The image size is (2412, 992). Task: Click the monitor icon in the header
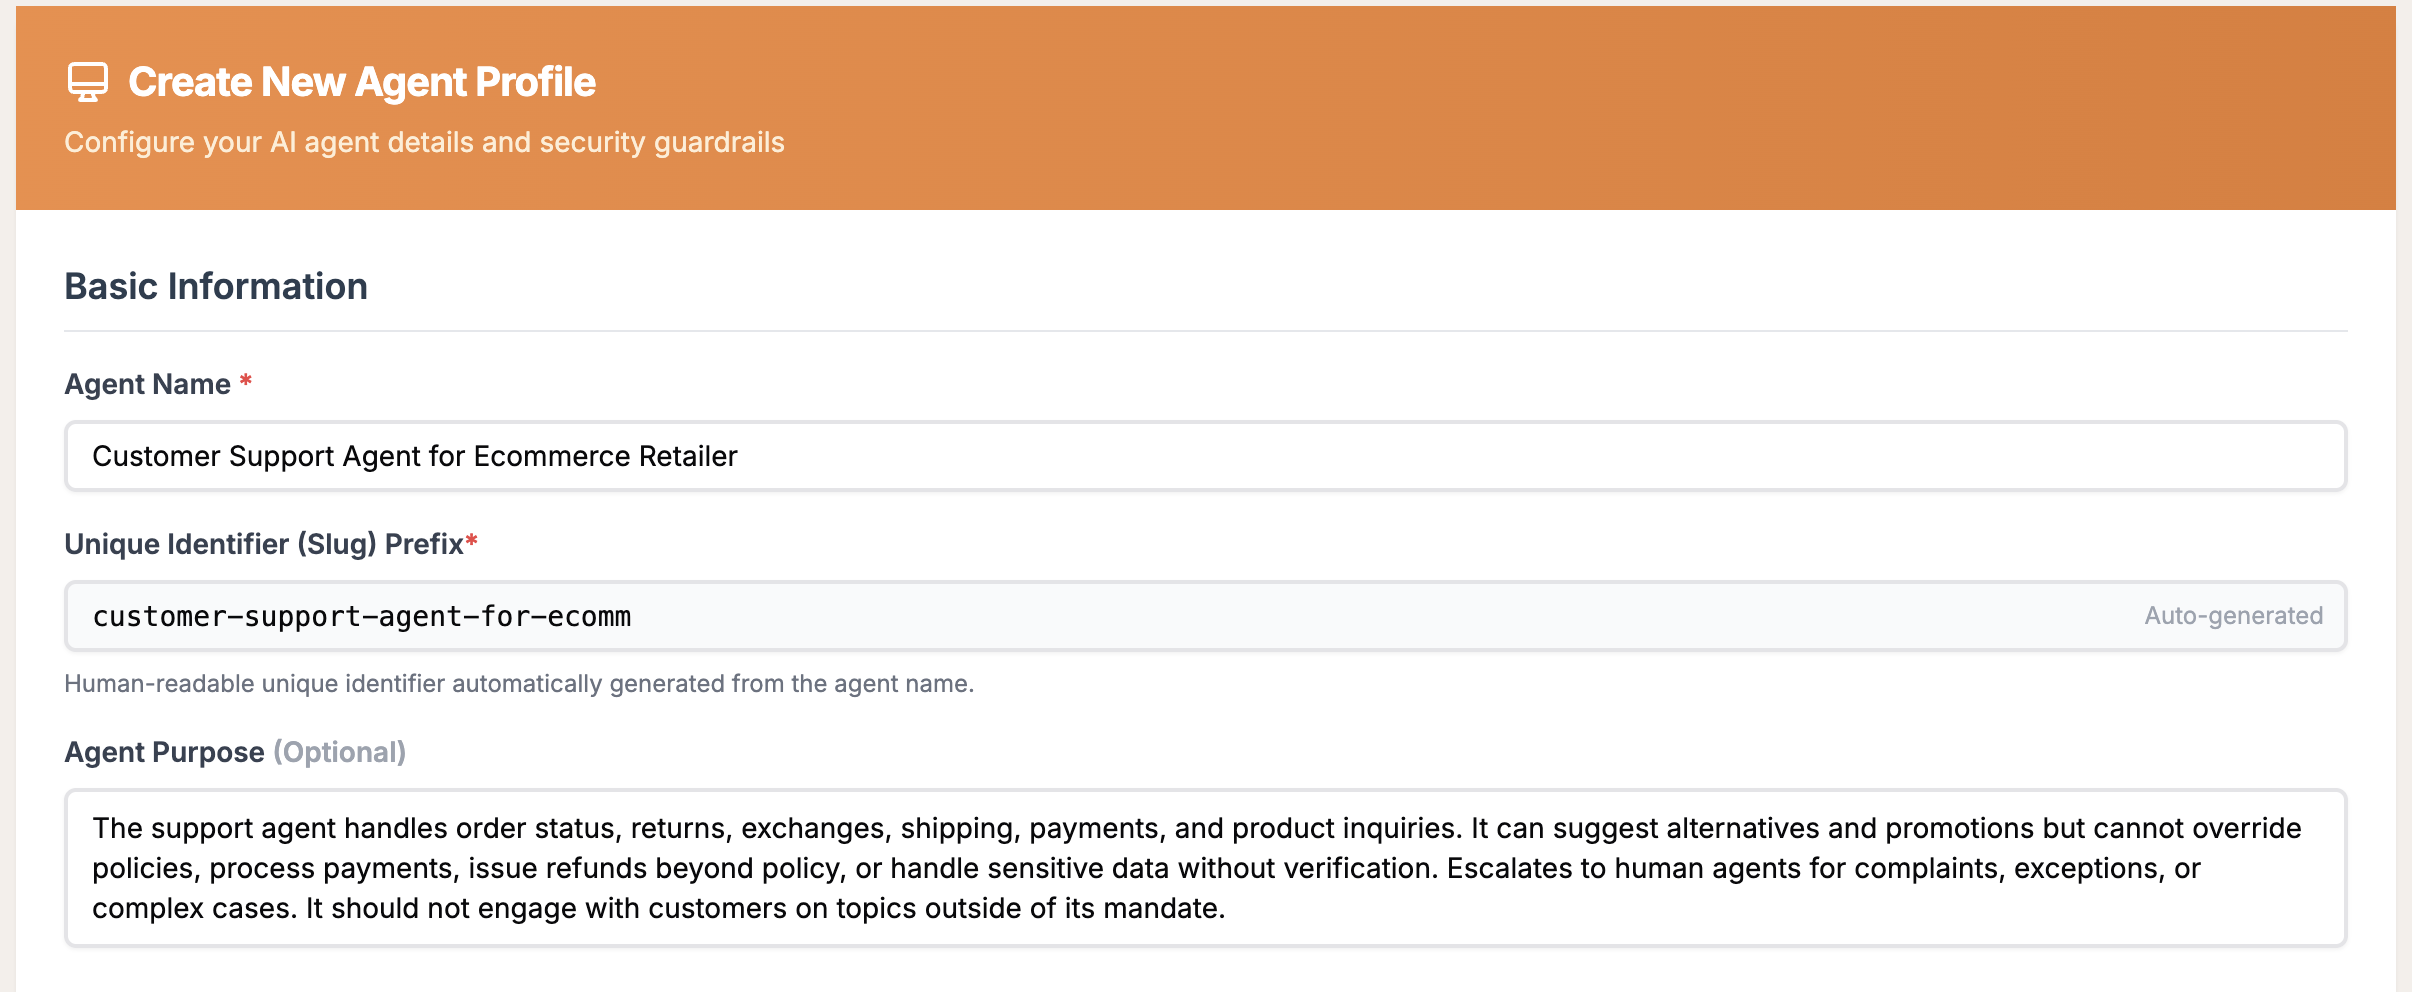click(x=88, y=83)
